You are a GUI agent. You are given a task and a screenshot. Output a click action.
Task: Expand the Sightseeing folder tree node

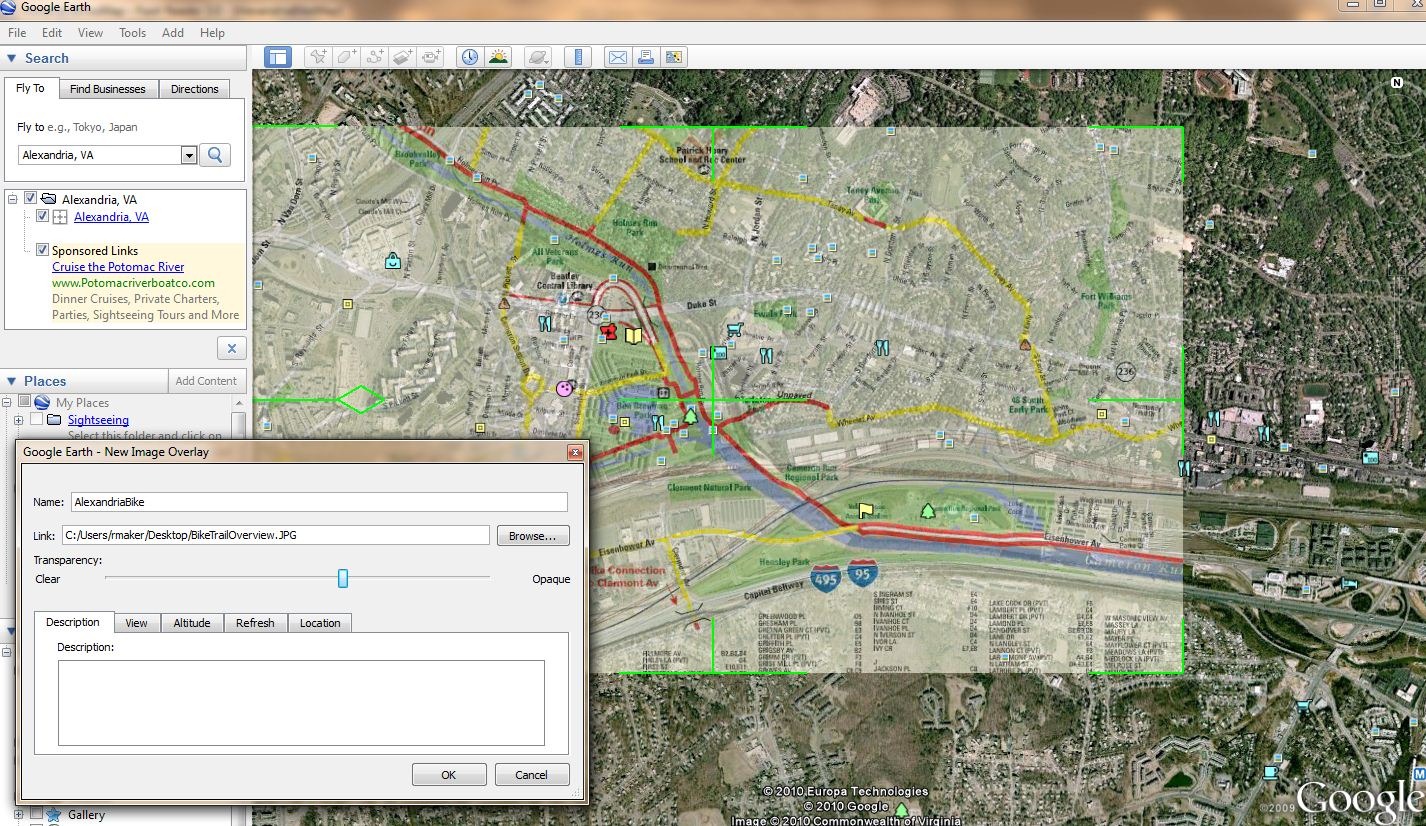[18, 420]
